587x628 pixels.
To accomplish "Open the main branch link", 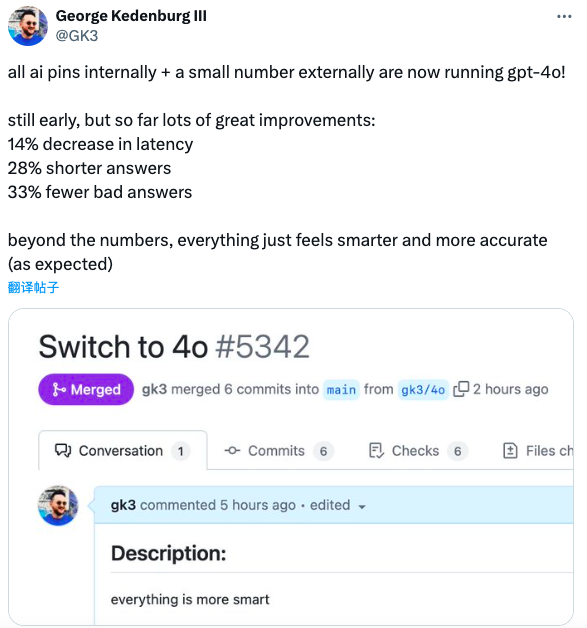I will 341,390.
